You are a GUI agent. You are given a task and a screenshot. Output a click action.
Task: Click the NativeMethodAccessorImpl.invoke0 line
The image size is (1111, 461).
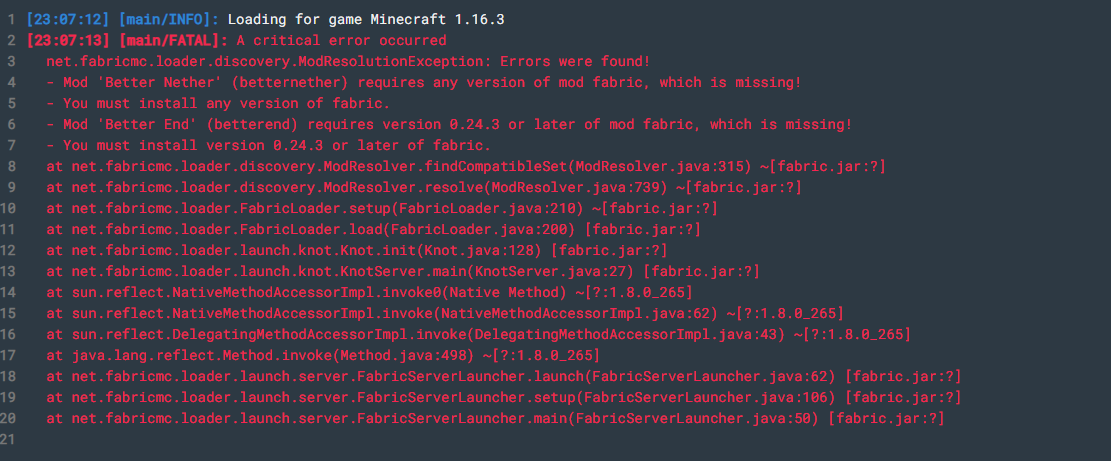(369, 292)
